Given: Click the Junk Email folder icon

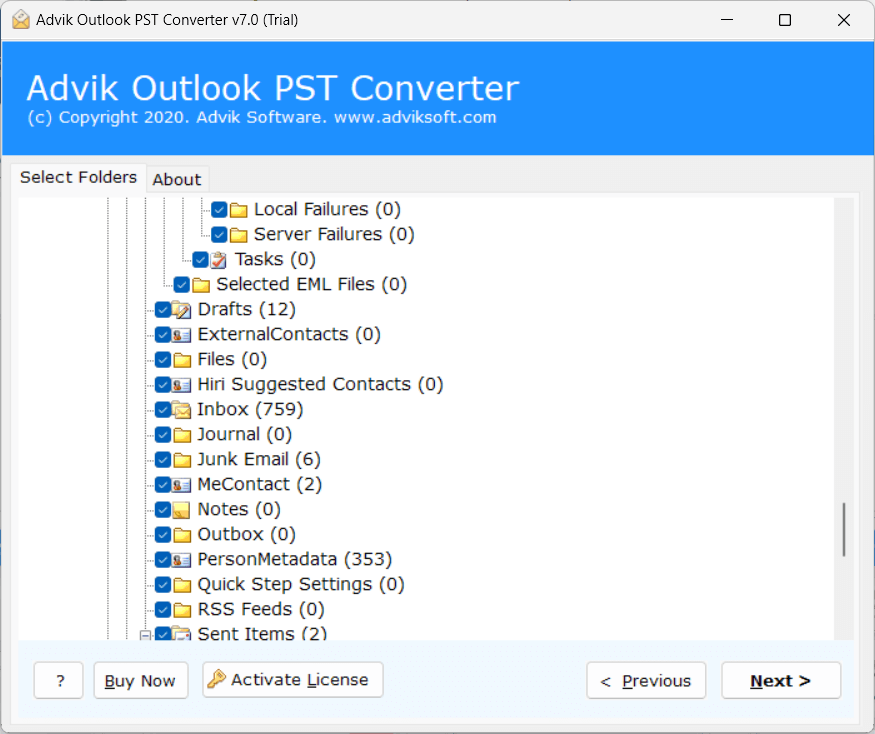Looking at the screenshot, I should click(182, 460).
